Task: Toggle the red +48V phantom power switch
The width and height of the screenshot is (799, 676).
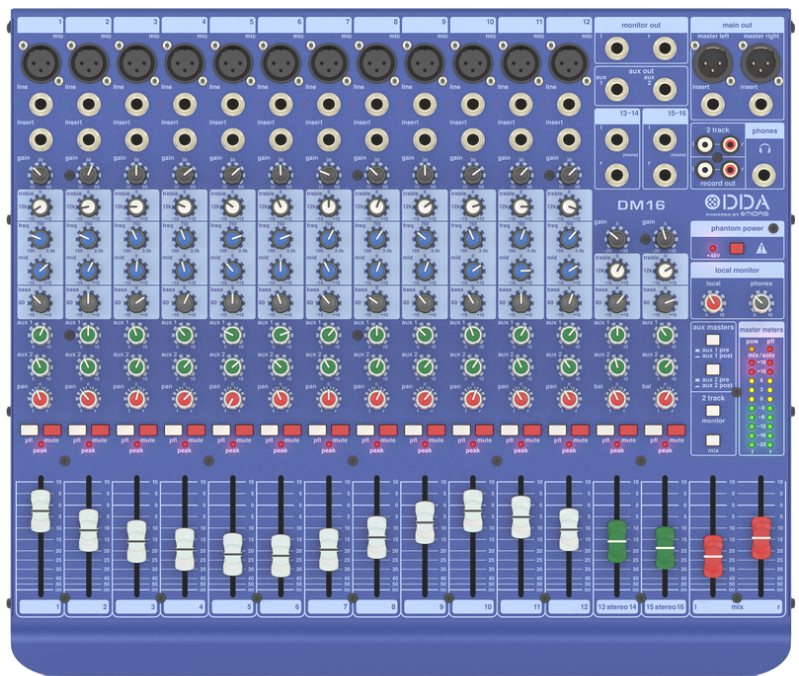Action: click(737, 248)
